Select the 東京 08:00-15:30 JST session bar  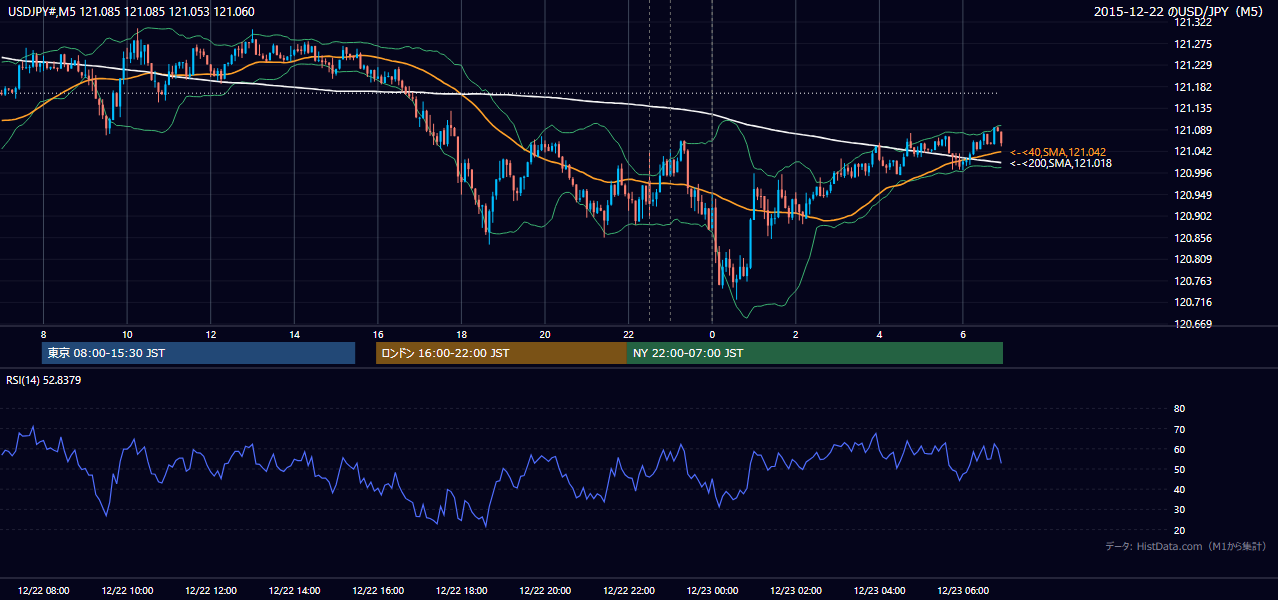198,353
